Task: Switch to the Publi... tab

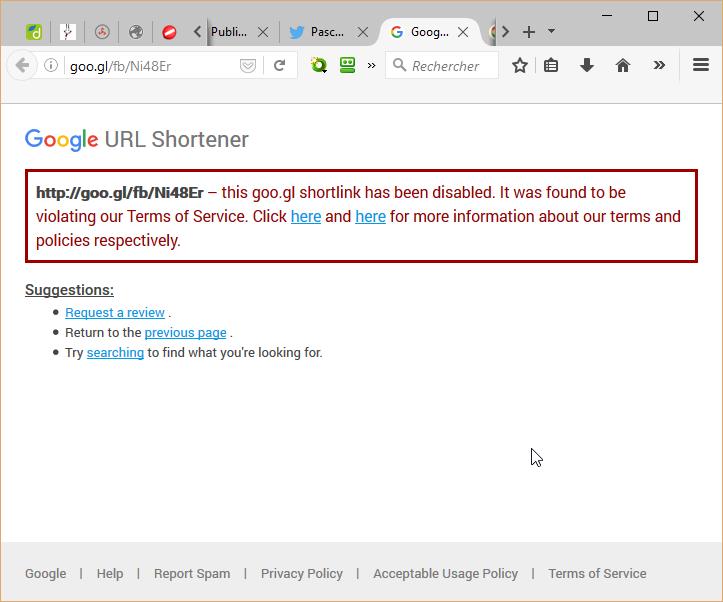Action: pos(229,32)
